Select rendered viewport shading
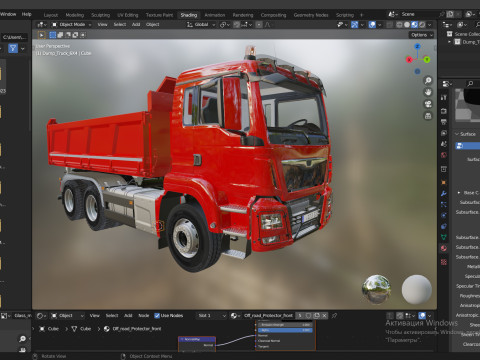 [422, 25]
